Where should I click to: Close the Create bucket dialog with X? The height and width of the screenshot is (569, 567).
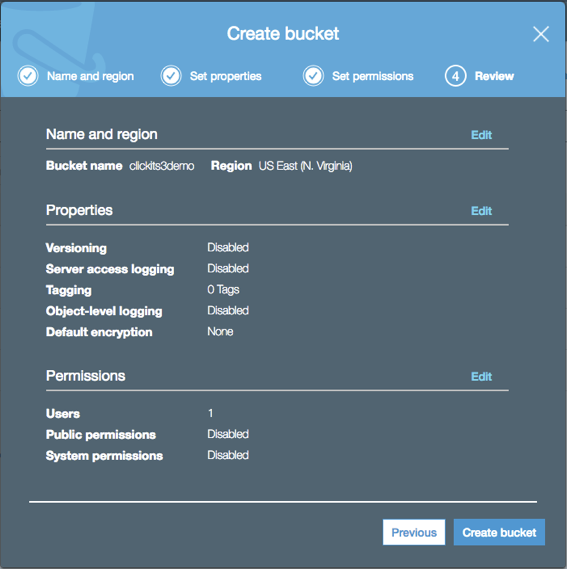[x=541, y=34]
